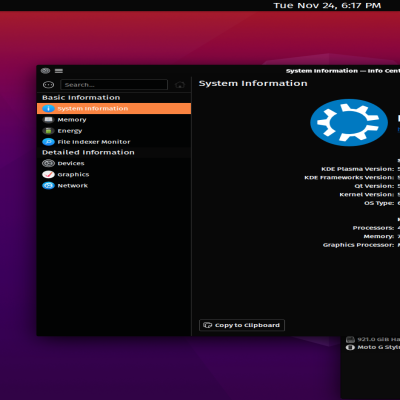Click the magnifier icon of File Indexer Monitor

point(48,142)
